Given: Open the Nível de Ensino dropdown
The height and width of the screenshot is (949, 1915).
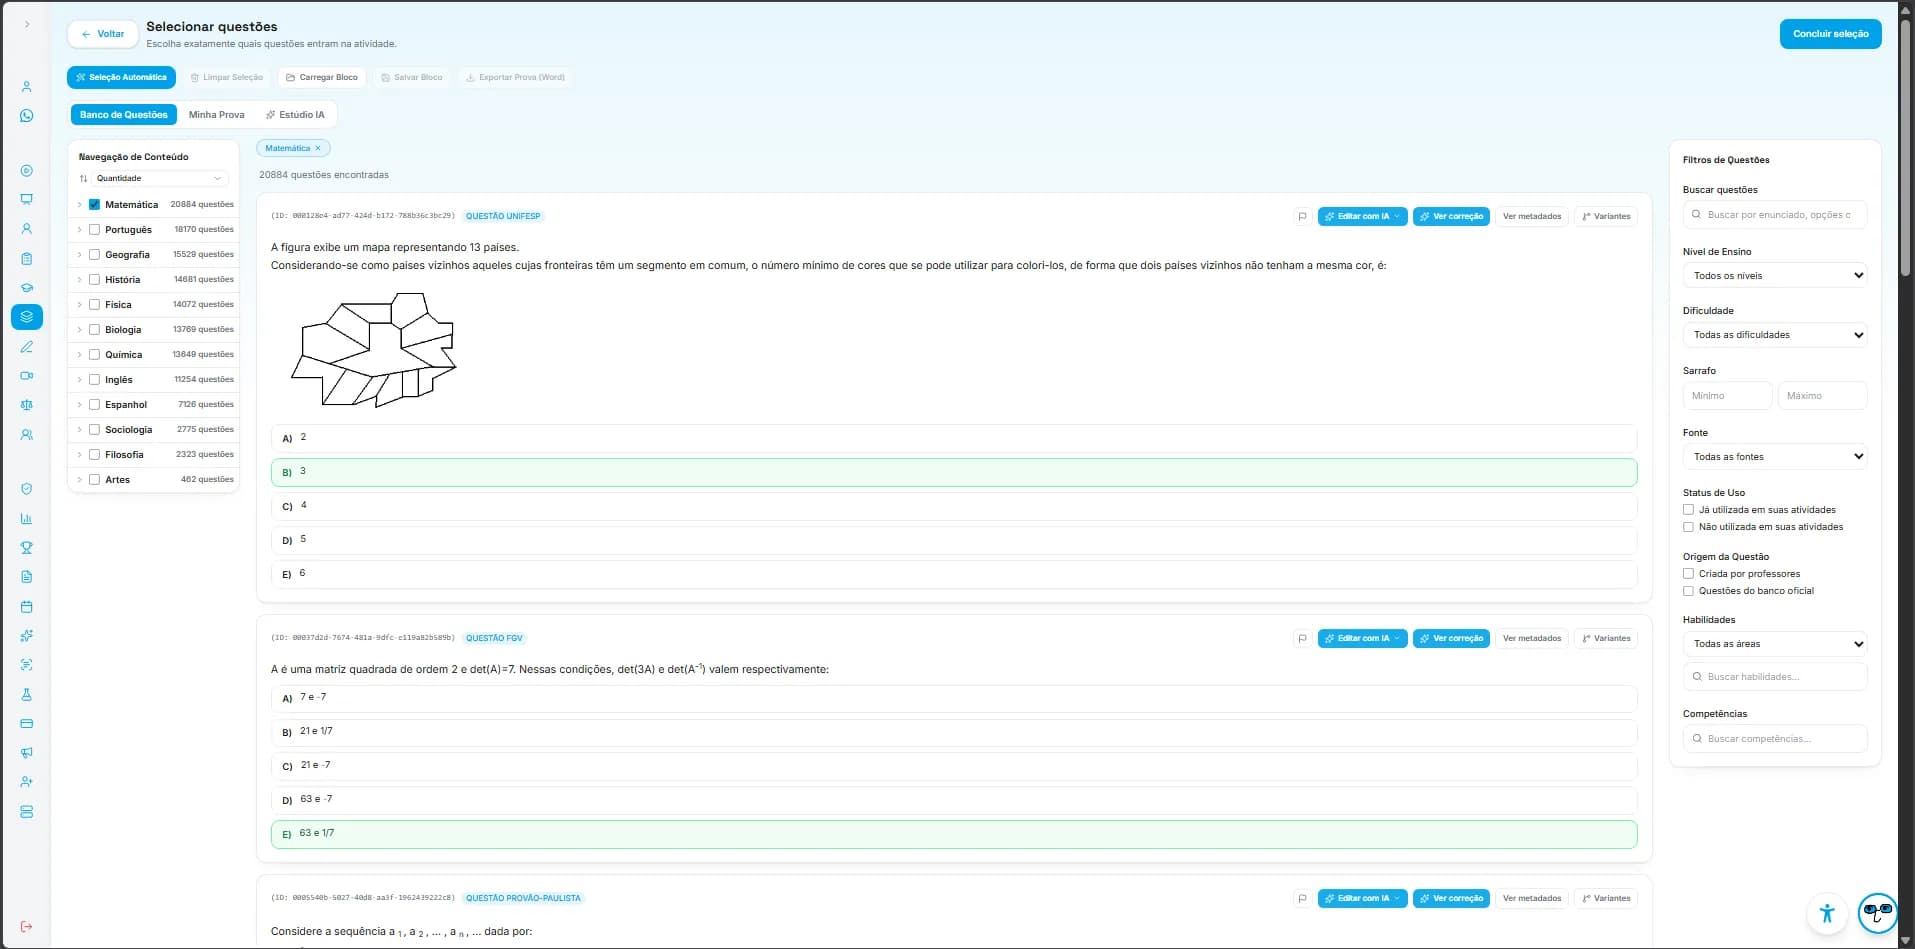Looking at the screenshot, I should (x=1774, y=275).
